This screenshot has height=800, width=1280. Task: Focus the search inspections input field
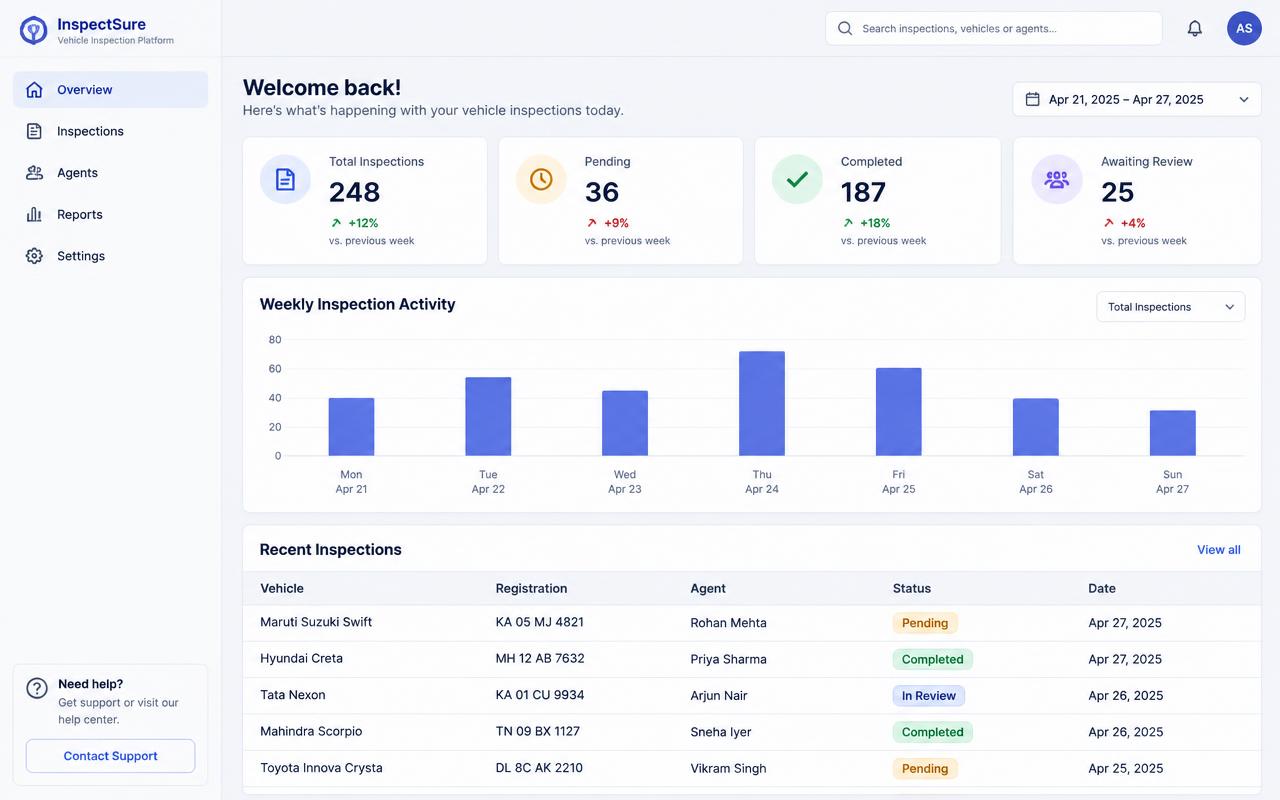coord(994,28)
